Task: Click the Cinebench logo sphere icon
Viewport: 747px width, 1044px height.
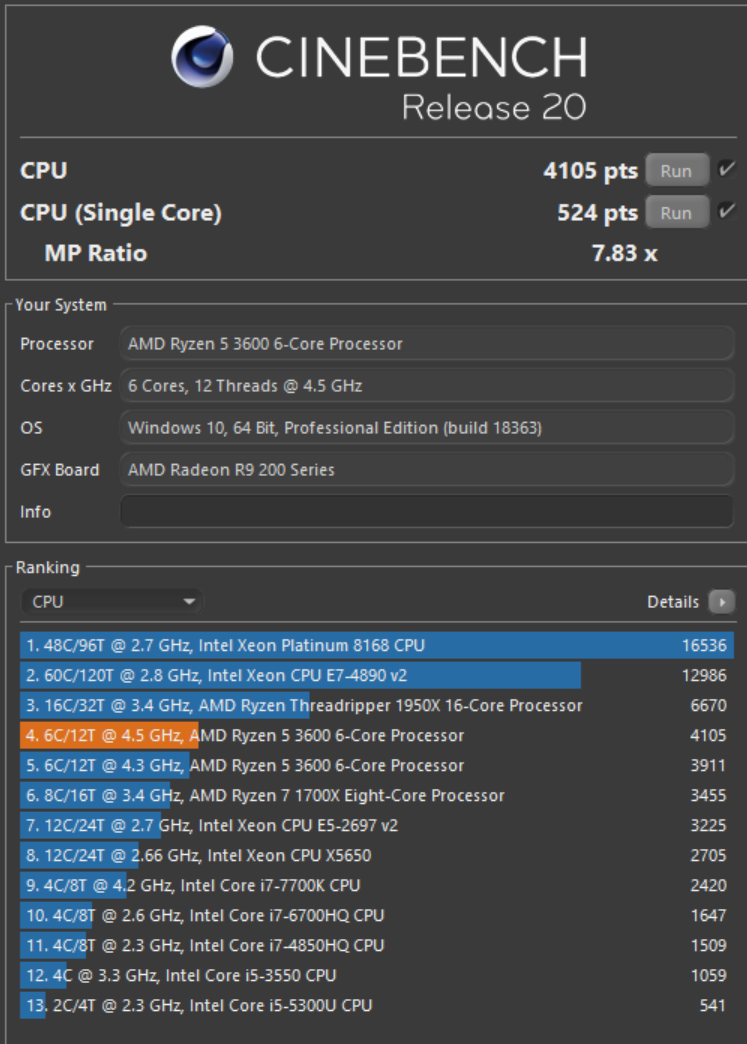Action: click(202, 57)
